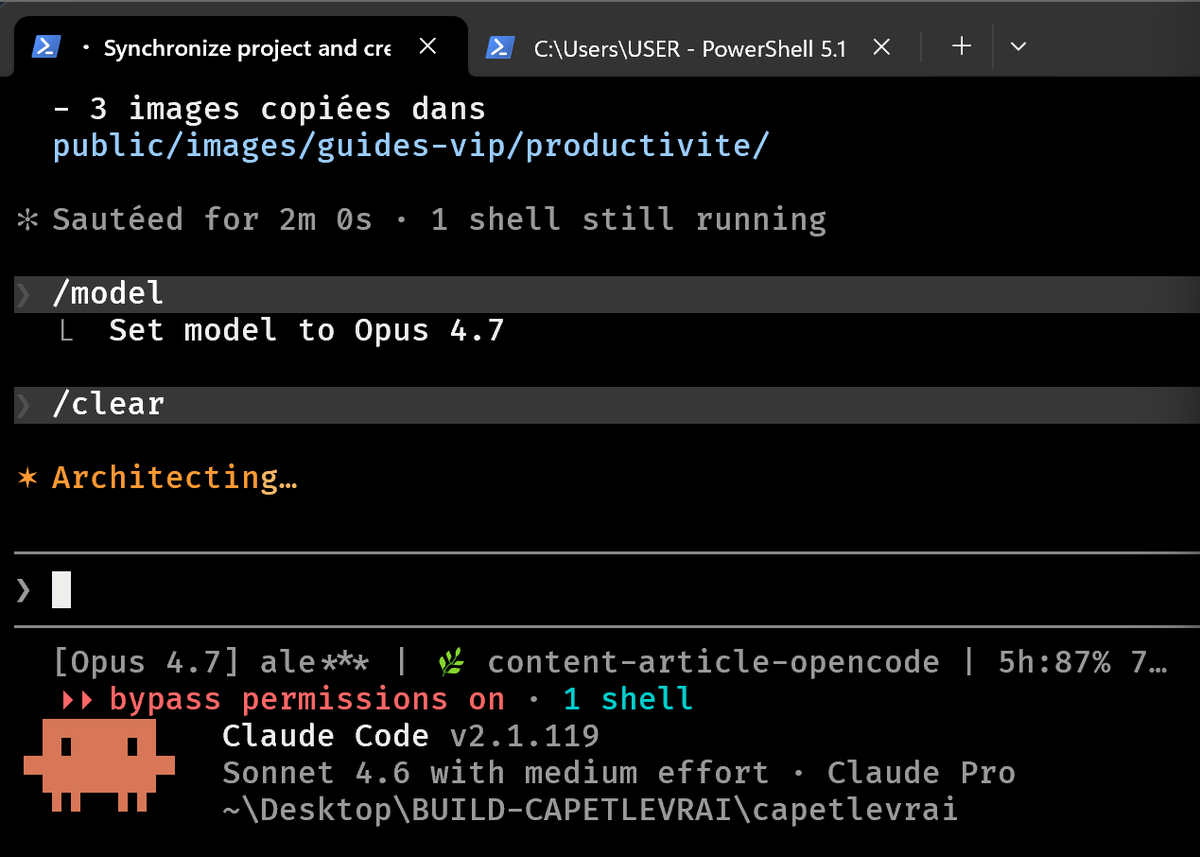
Task: Click the prompt chevron before the cursor
Action: click(x=24, y=590)
